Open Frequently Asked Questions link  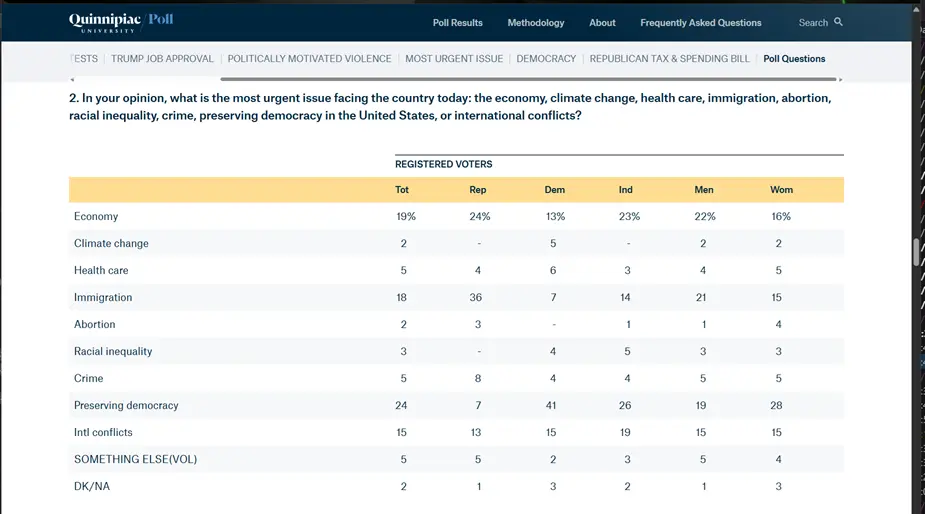click(x=700, y=23)
